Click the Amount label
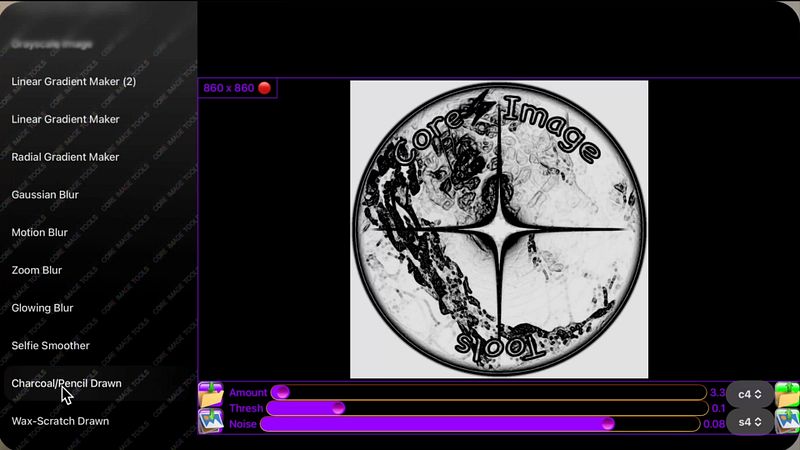This screenshot has width=800, height=450. (x=248, y=392)
